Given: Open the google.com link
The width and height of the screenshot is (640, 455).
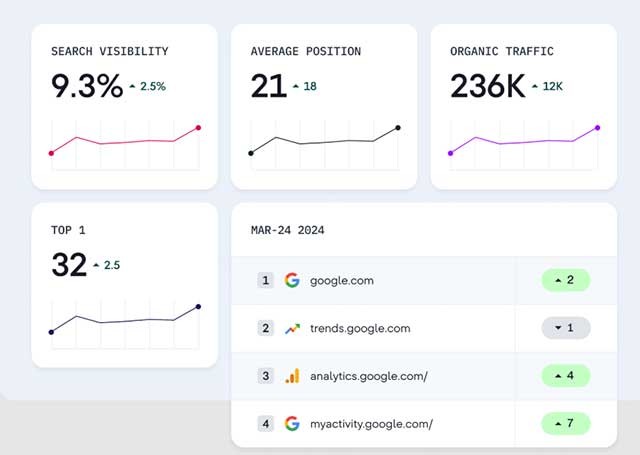Looking at the screenshot, I should (341, 280).
